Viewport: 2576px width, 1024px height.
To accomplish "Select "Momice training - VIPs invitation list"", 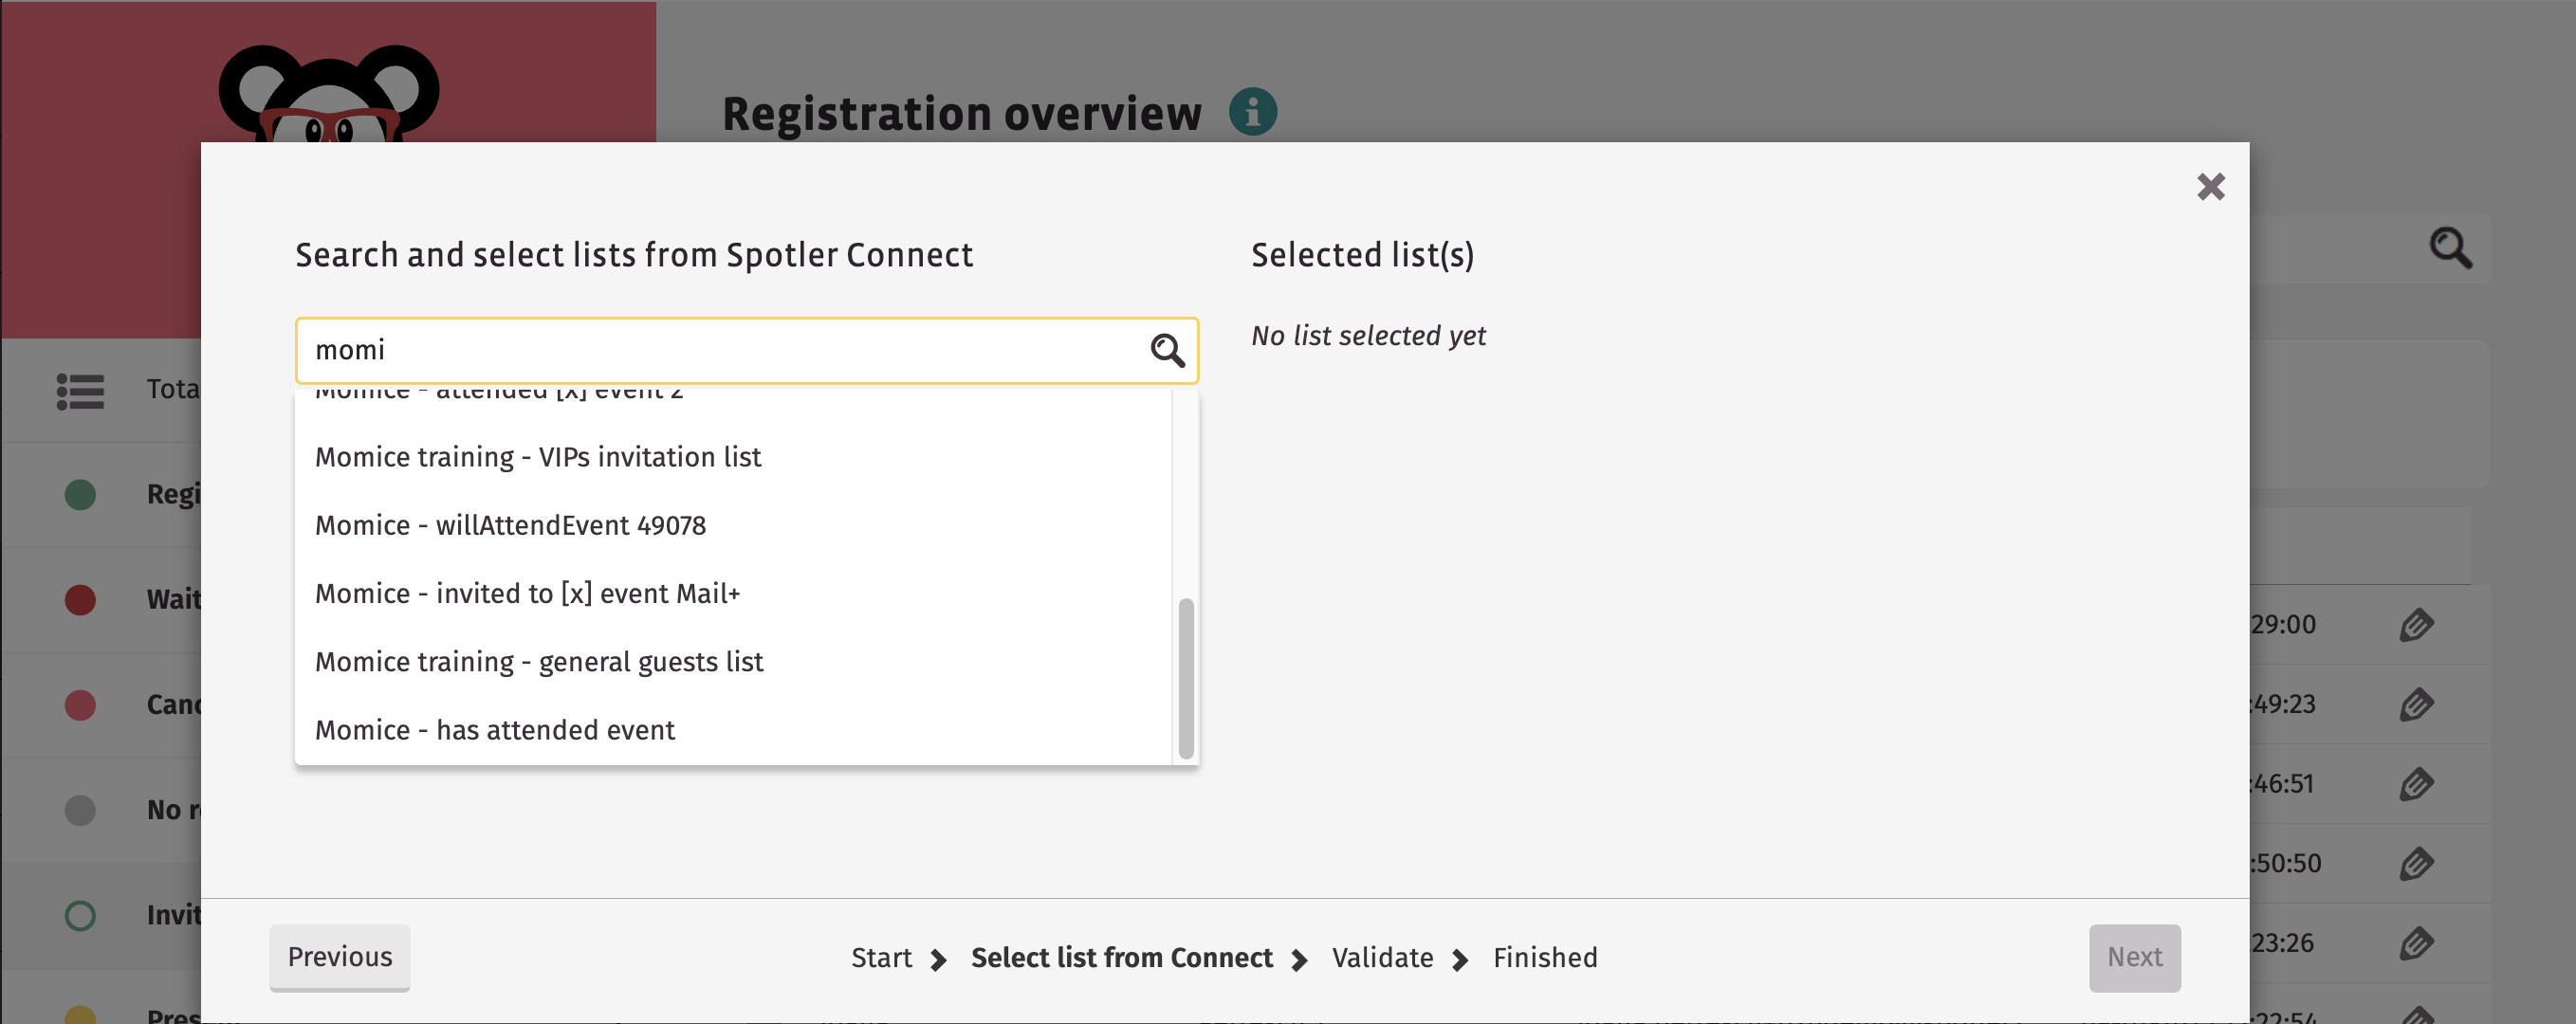I will coord(537,457).
